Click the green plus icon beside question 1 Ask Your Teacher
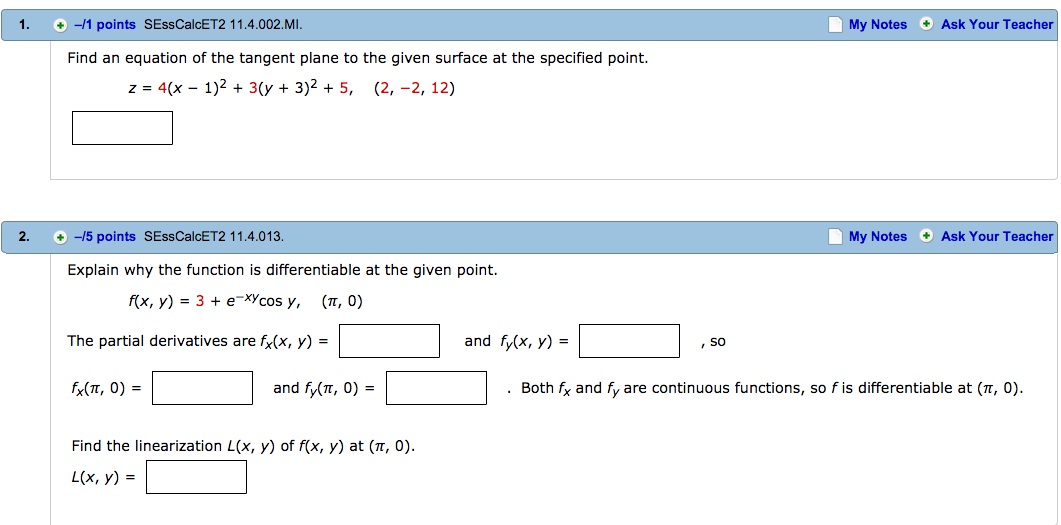 pos(927,24)
